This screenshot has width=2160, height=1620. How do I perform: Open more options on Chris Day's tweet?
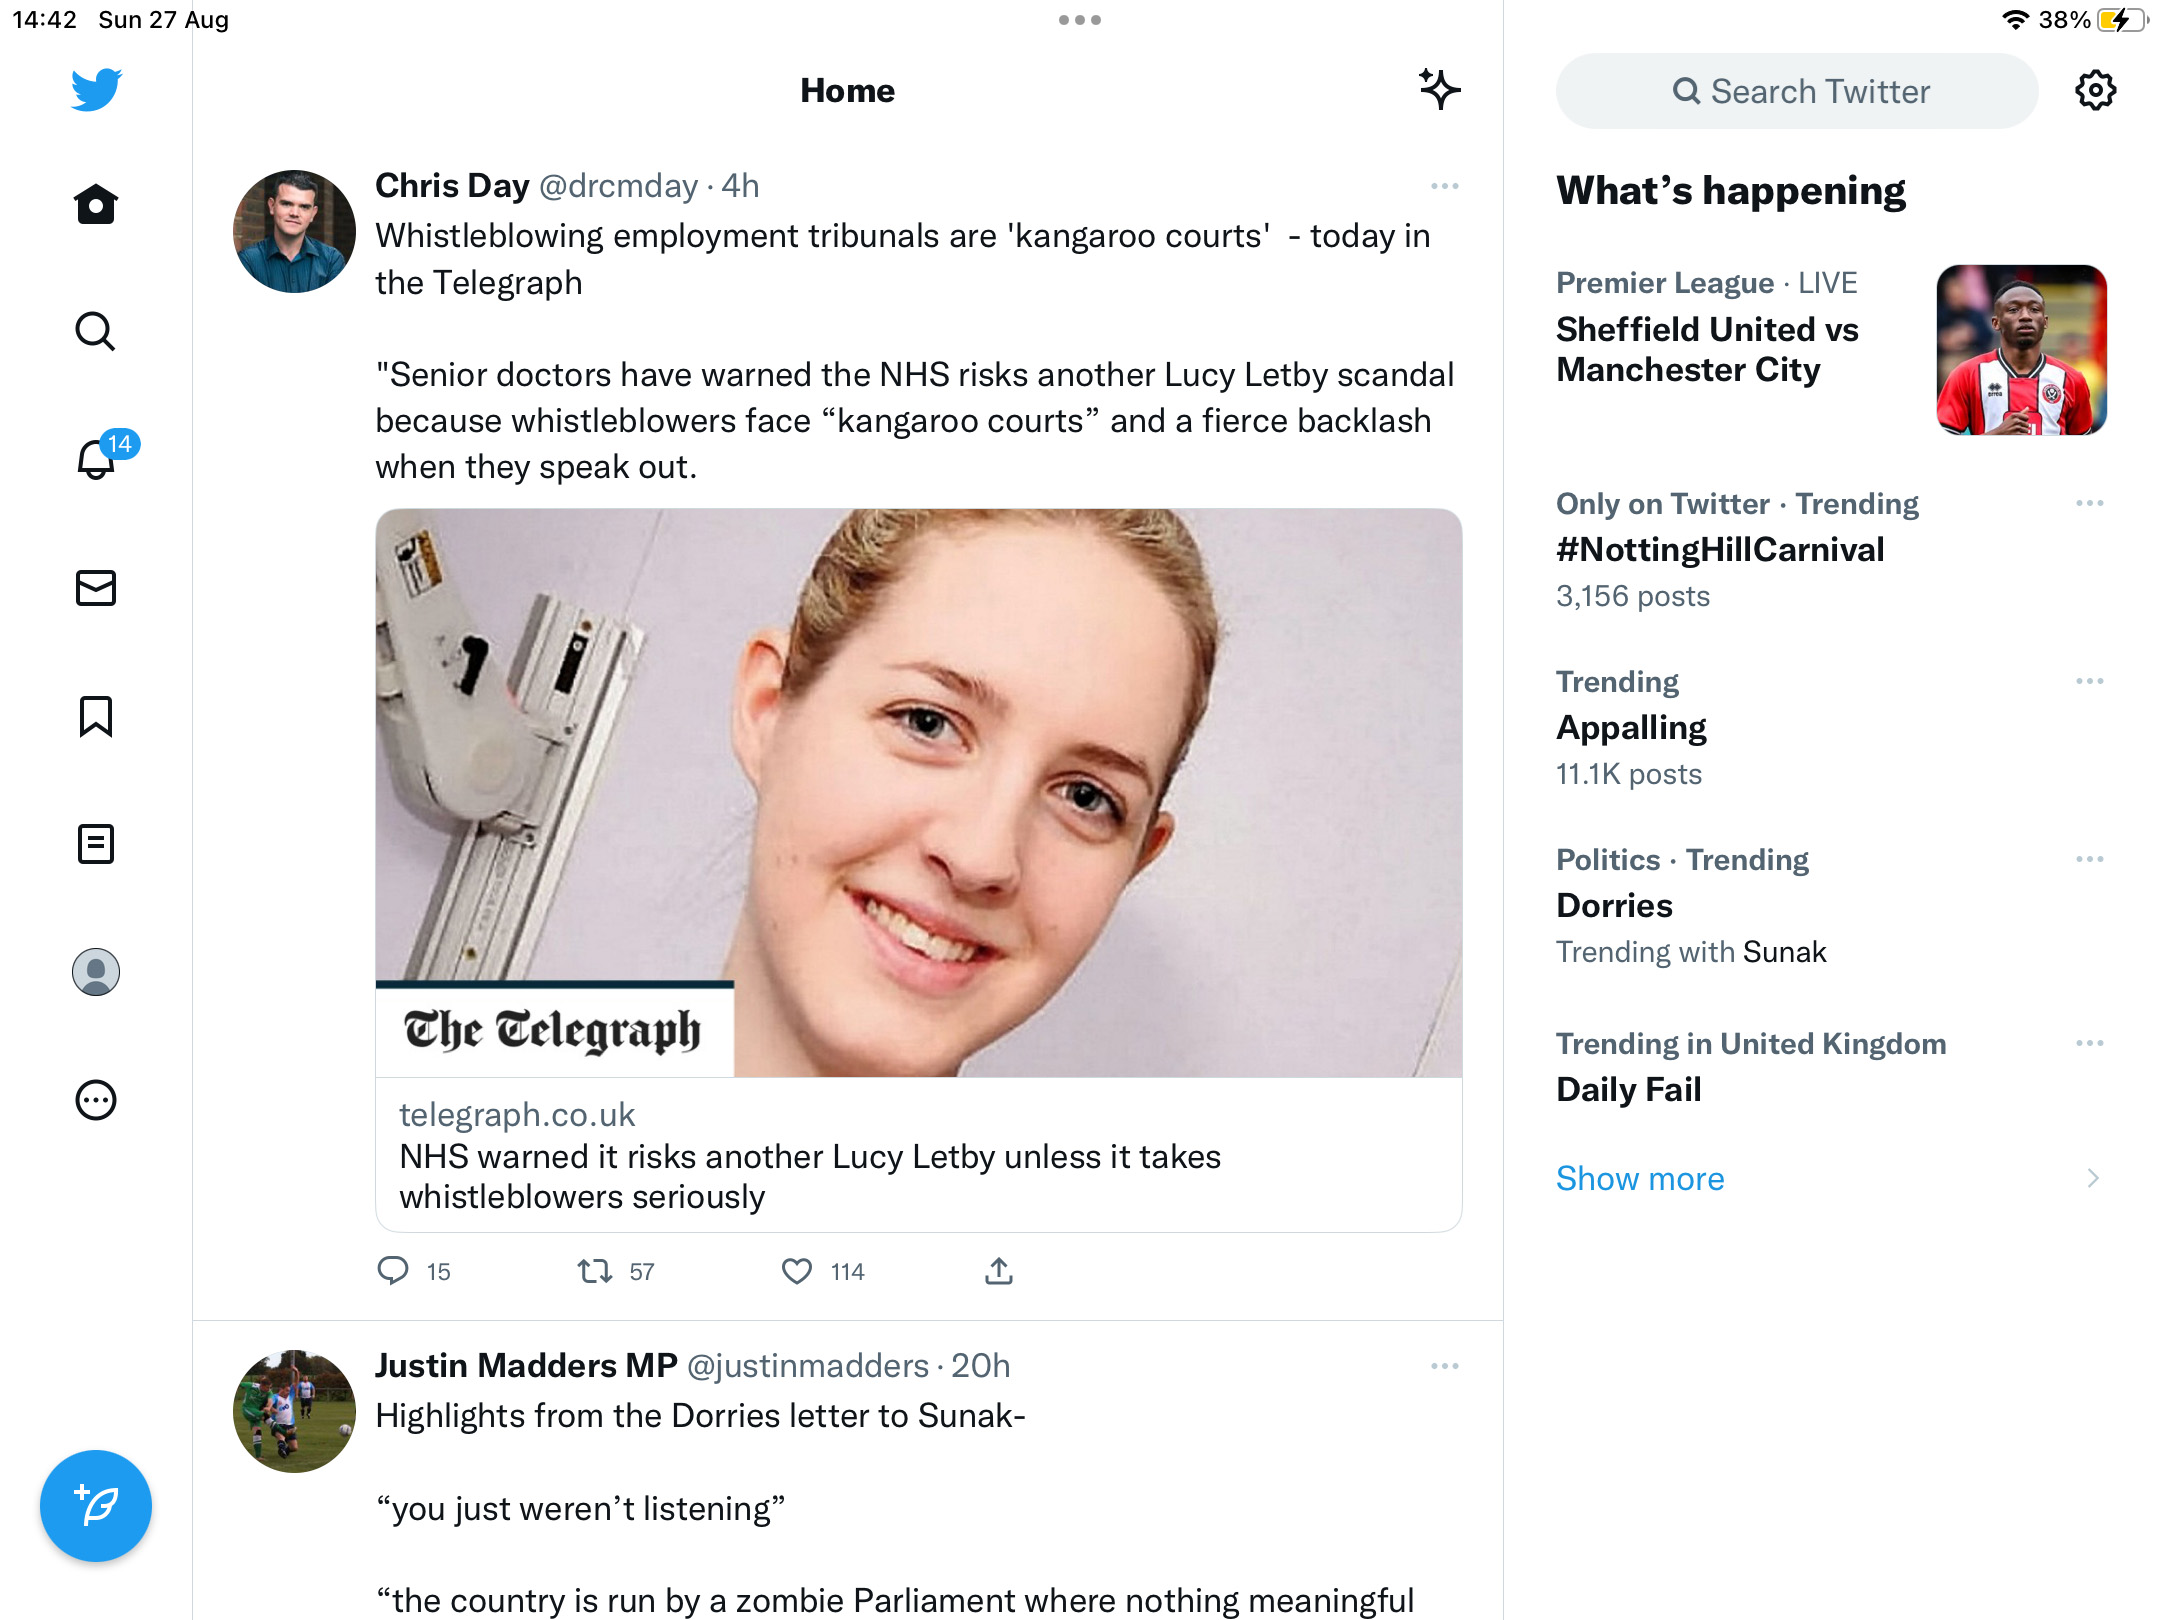pyautogui.click(x=1445, y=186)
